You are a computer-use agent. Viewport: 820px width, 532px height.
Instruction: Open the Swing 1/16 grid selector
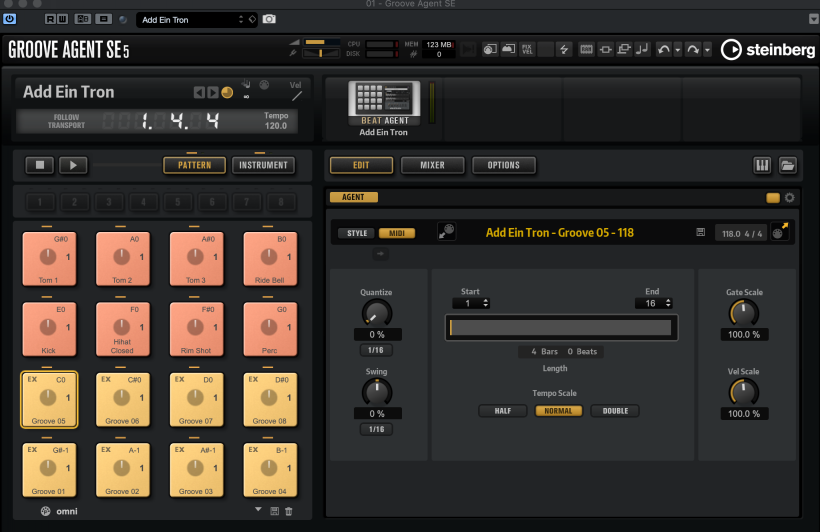click(376, 429)
